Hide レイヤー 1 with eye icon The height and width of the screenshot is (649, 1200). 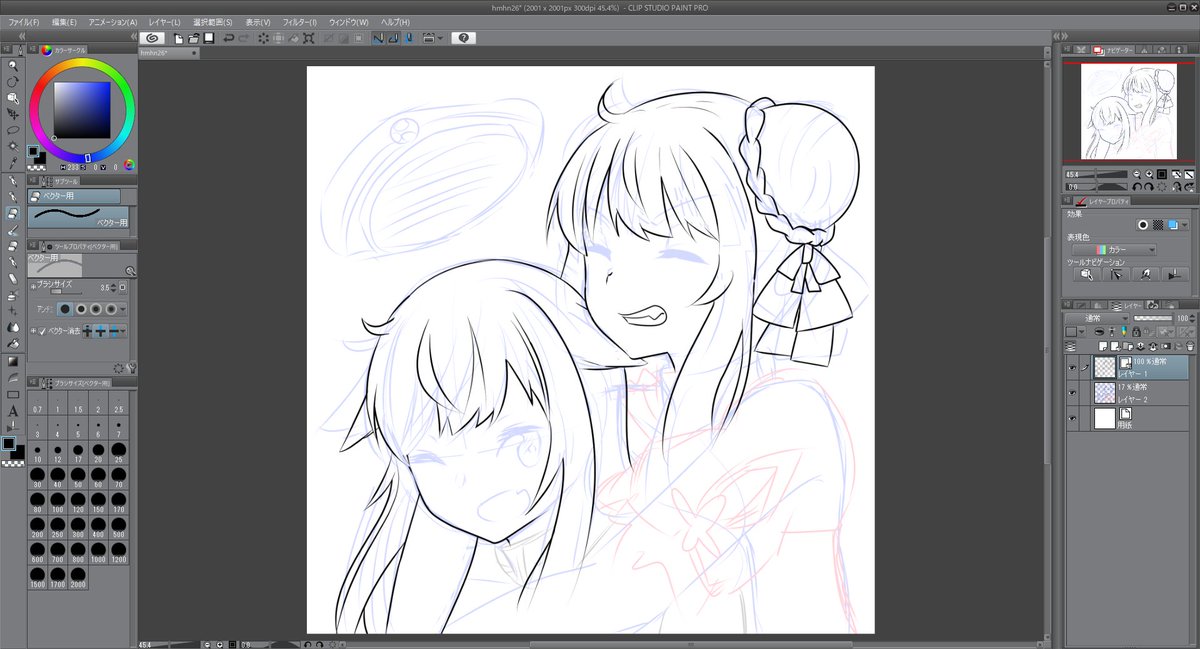coord(1072,368)
